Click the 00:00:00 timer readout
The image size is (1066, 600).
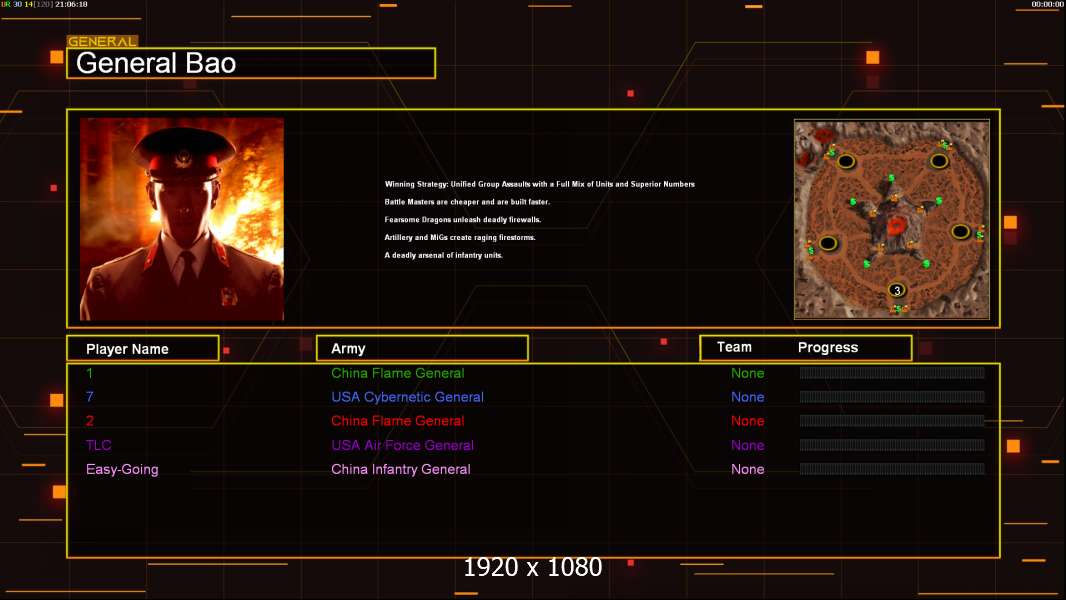[x=1048, y=4]
